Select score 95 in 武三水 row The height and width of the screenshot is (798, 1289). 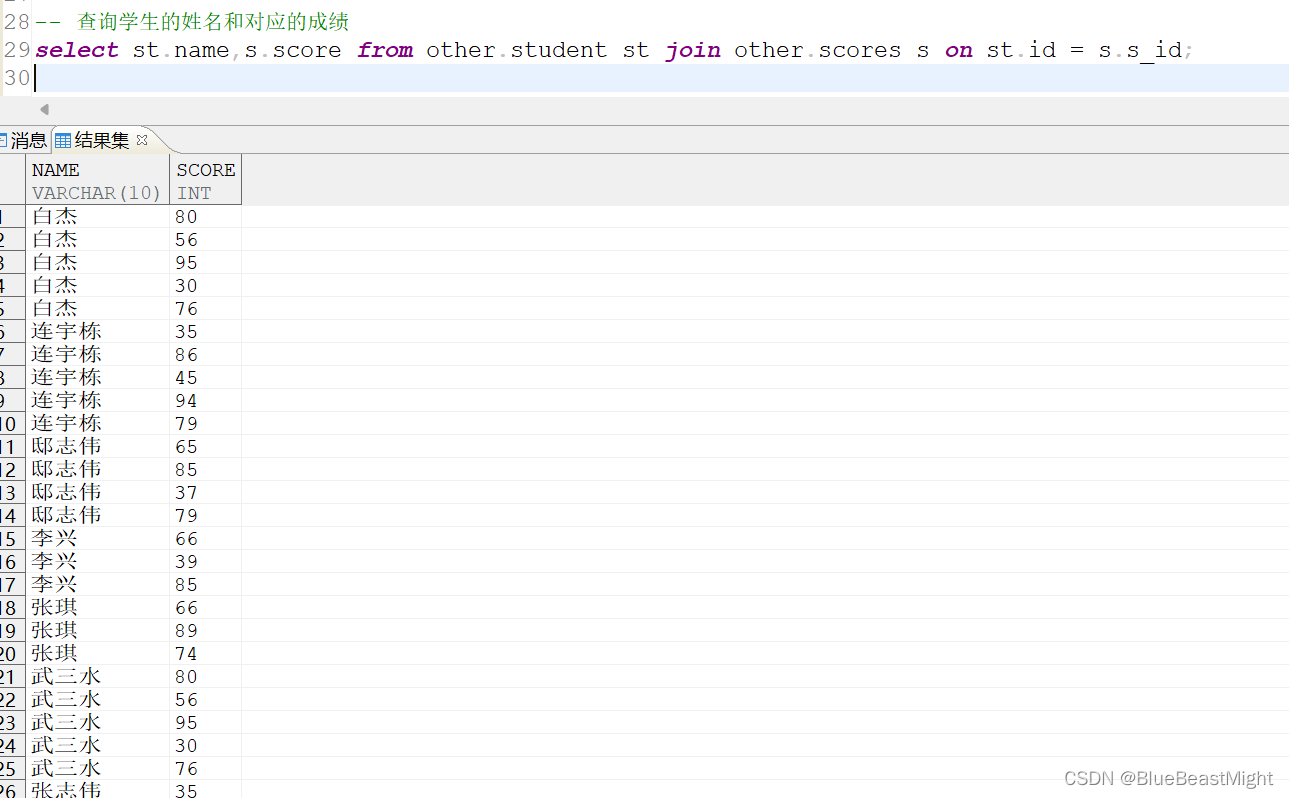[x=205, y=722]
